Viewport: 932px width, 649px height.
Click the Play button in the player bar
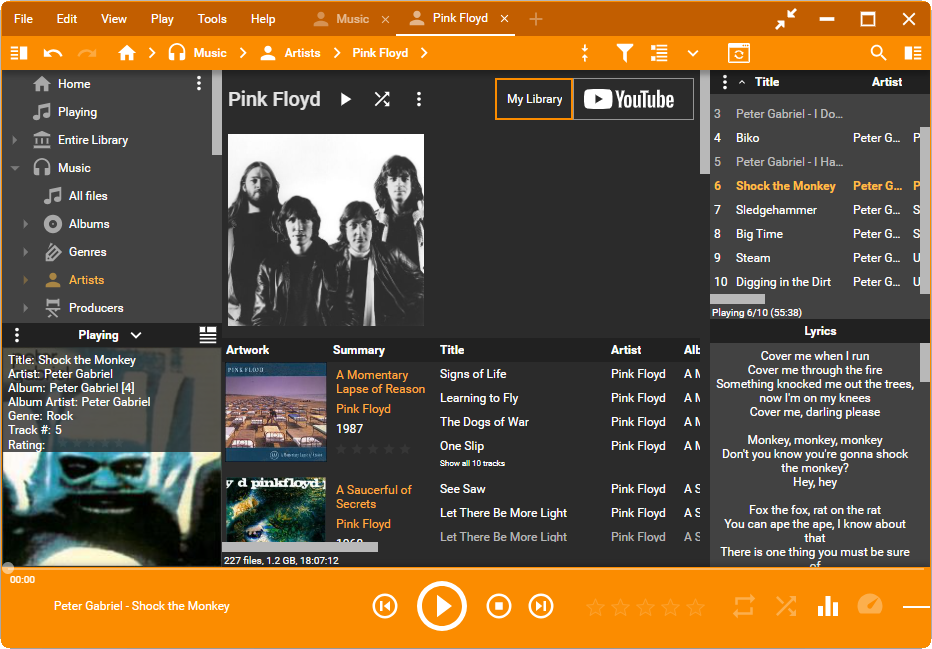point(442,606)
